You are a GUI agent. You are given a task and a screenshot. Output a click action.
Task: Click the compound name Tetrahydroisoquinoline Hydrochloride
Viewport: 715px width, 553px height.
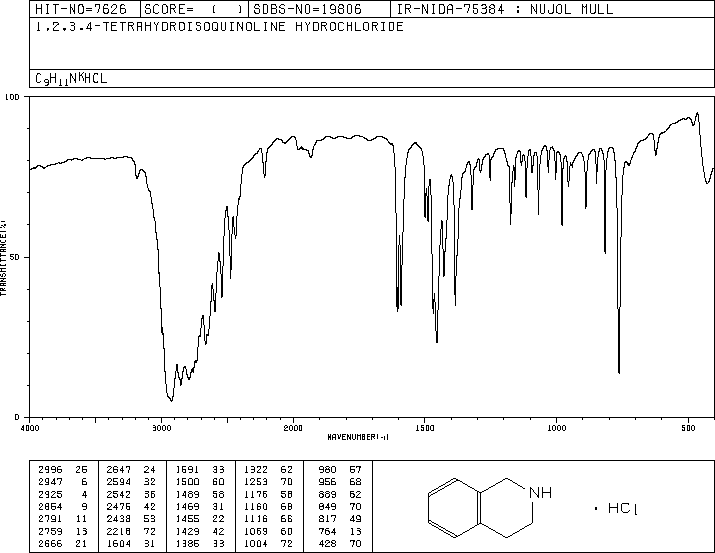click(219, 27)
